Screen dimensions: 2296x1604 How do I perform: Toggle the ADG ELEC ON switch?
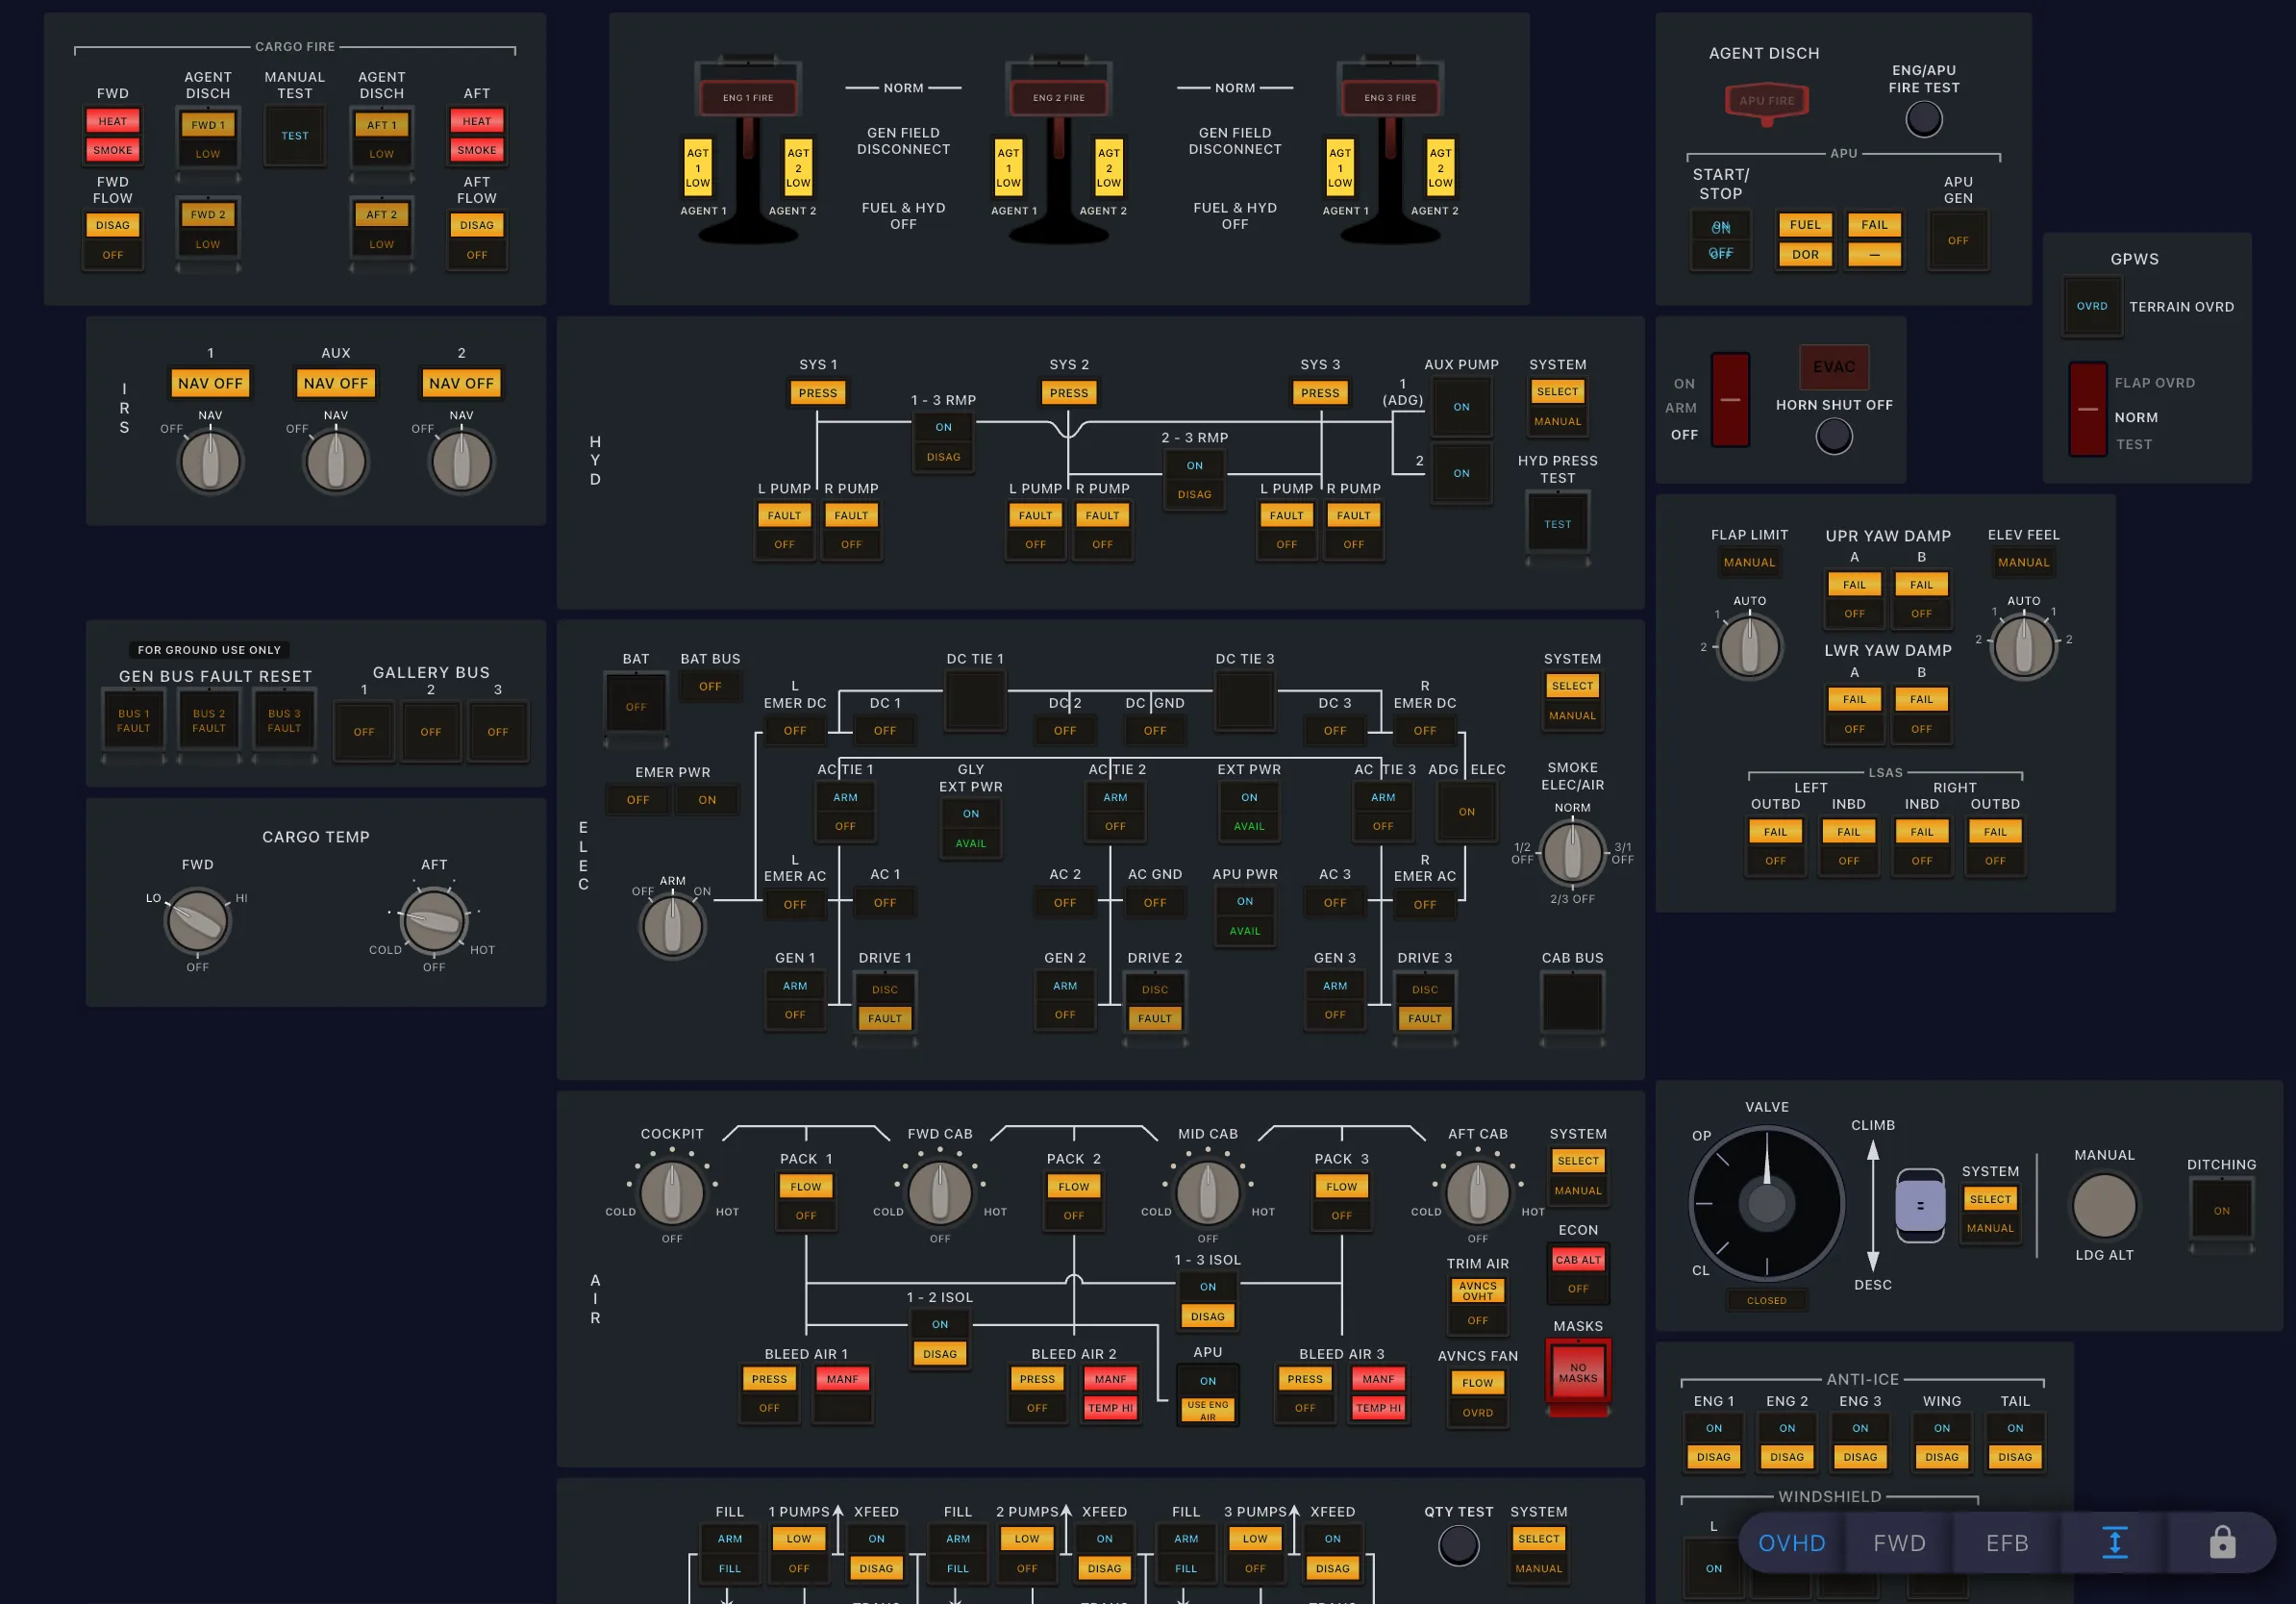(1466, 811)
